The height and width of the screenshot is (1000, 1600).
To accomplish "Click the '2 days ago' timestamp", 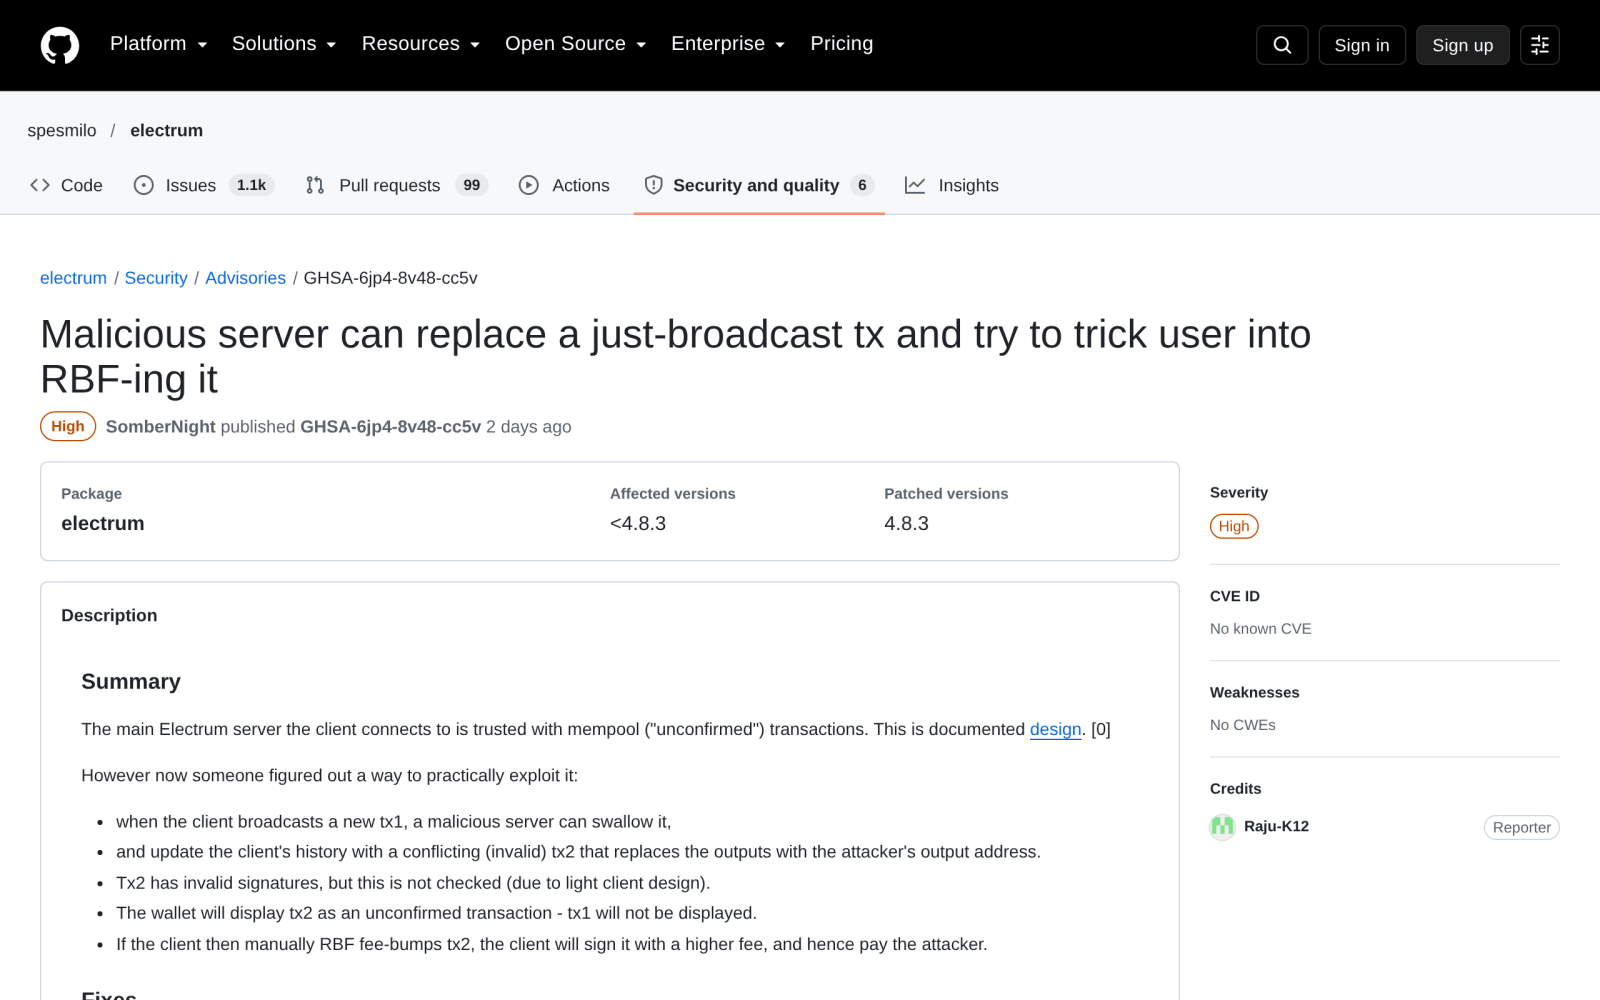I will point(529,427).
